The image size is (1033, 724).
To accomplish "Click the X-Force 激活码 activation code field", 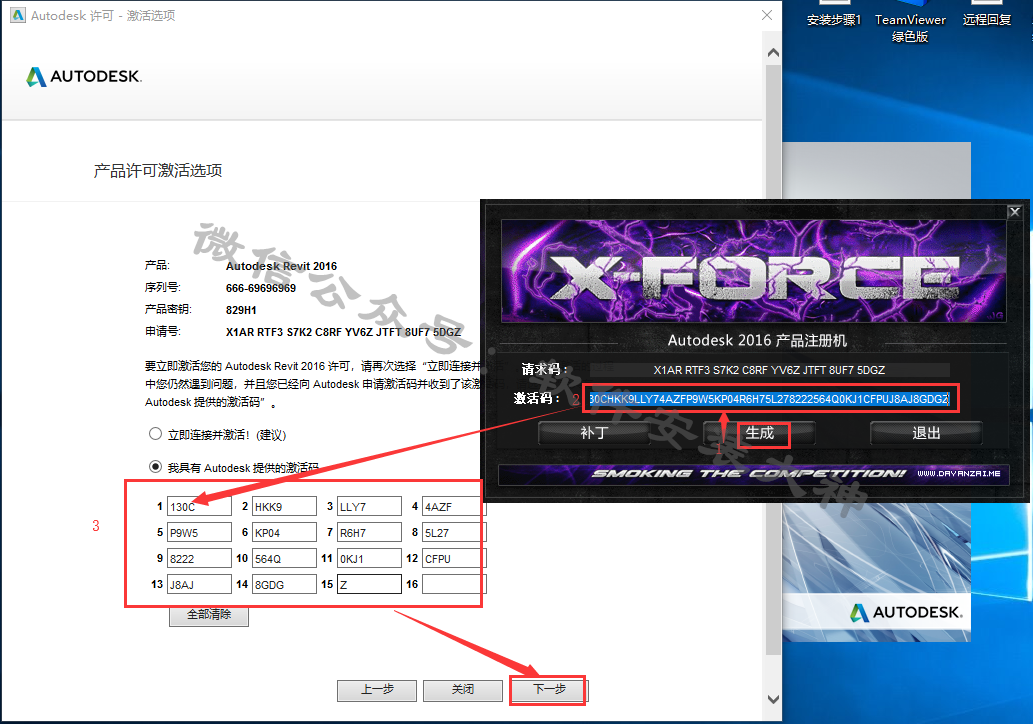I will (769, 399).
